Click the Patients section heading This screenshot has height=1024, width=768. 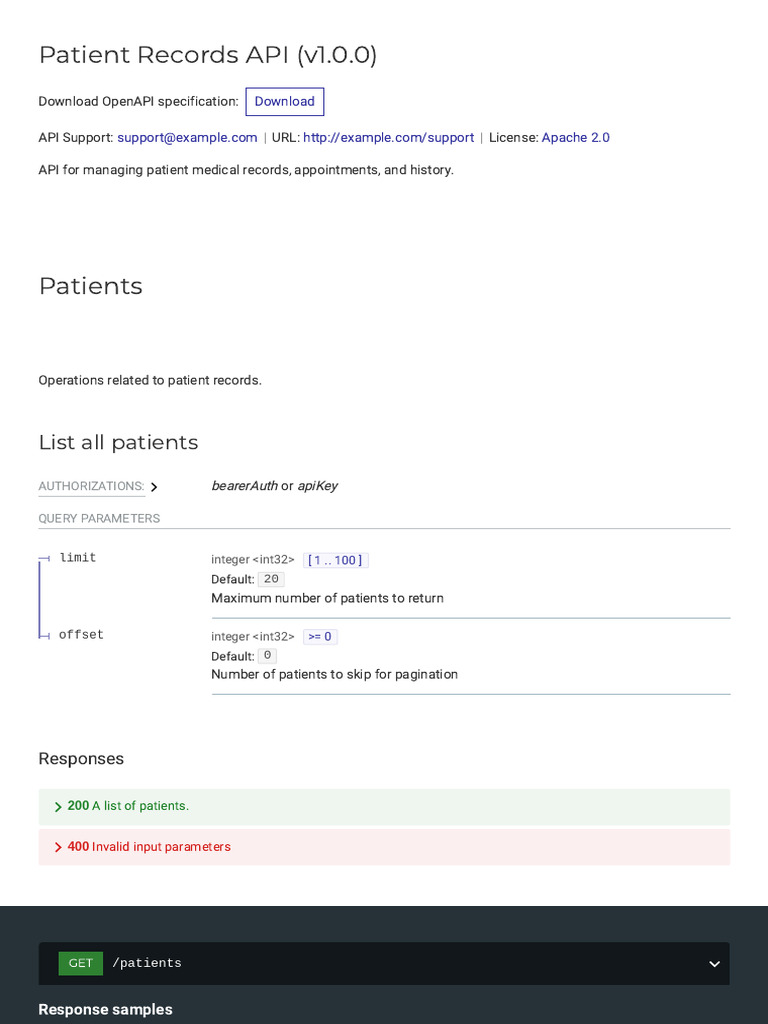point(91,286)
